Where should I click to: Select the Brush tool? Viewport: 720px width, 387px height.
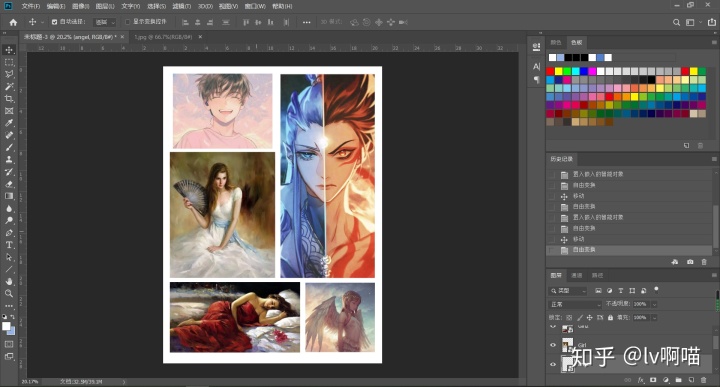pyautogui.click(x=9, y=147)
